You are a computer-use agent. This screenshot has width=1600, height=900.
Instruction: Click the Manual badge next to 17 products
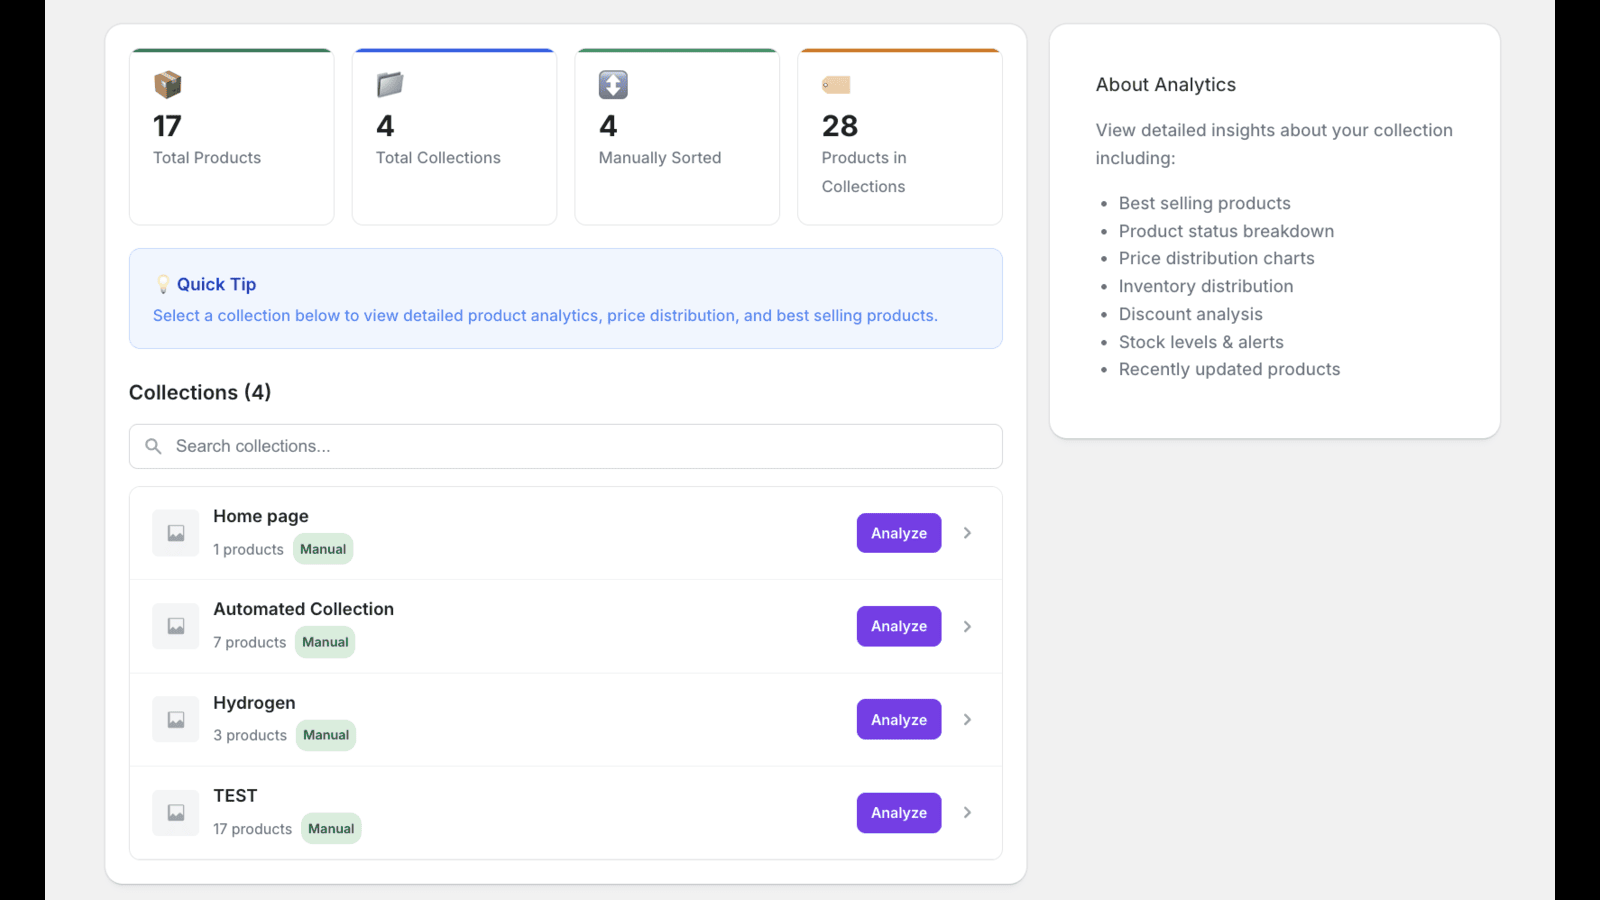[331, 828]
